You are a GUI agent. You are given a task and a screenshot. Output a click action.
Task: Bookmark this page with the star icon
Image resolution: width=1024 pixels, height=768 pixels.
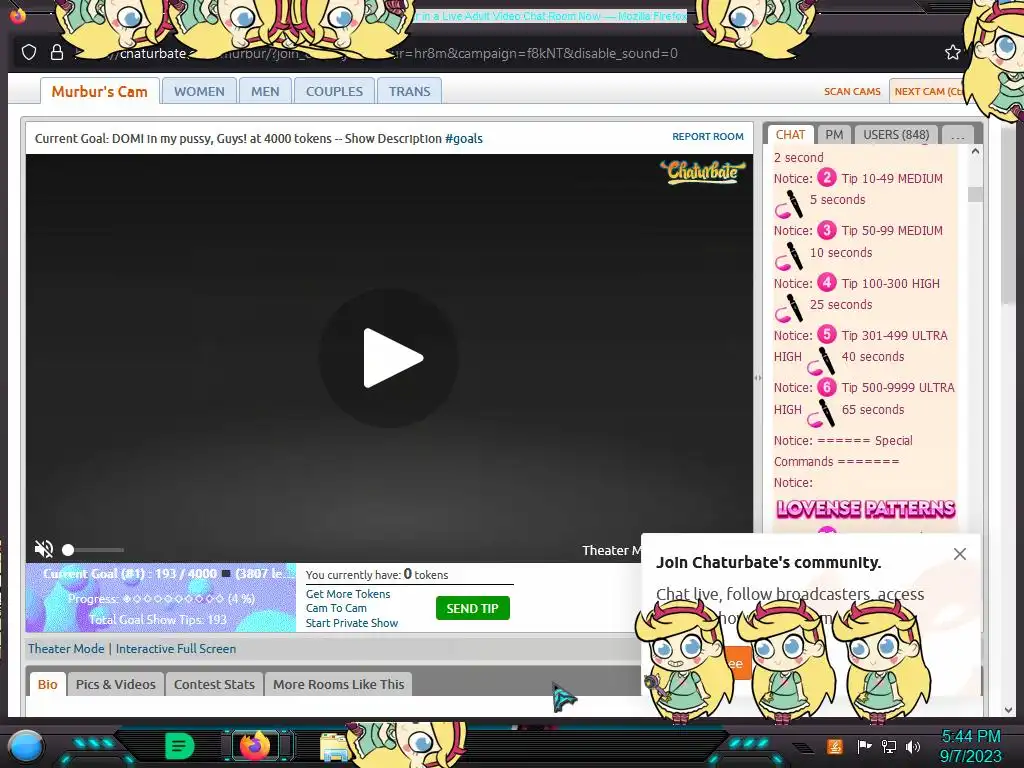[952, 52]
